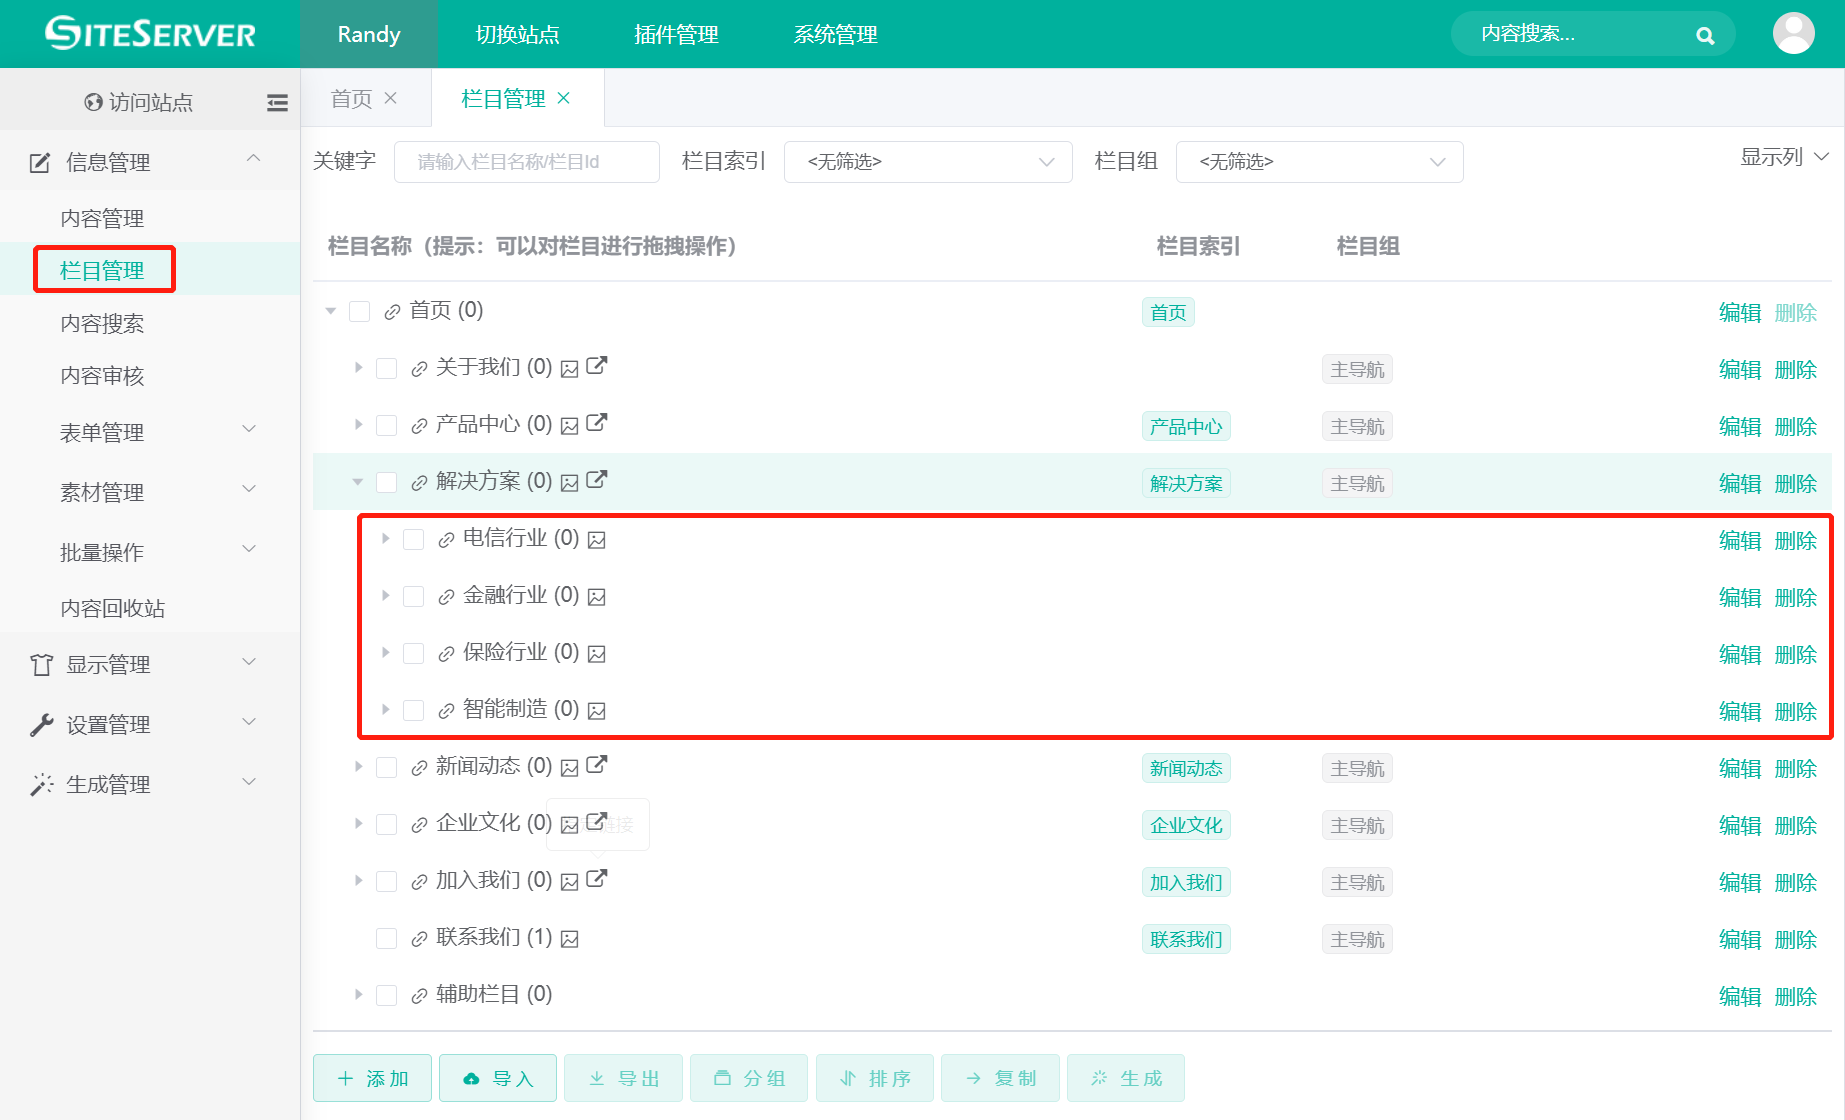The height and width of the screenshot is (1120, 1845).
Task: Click the keyword search input field
Action: (x=526, y=161)
